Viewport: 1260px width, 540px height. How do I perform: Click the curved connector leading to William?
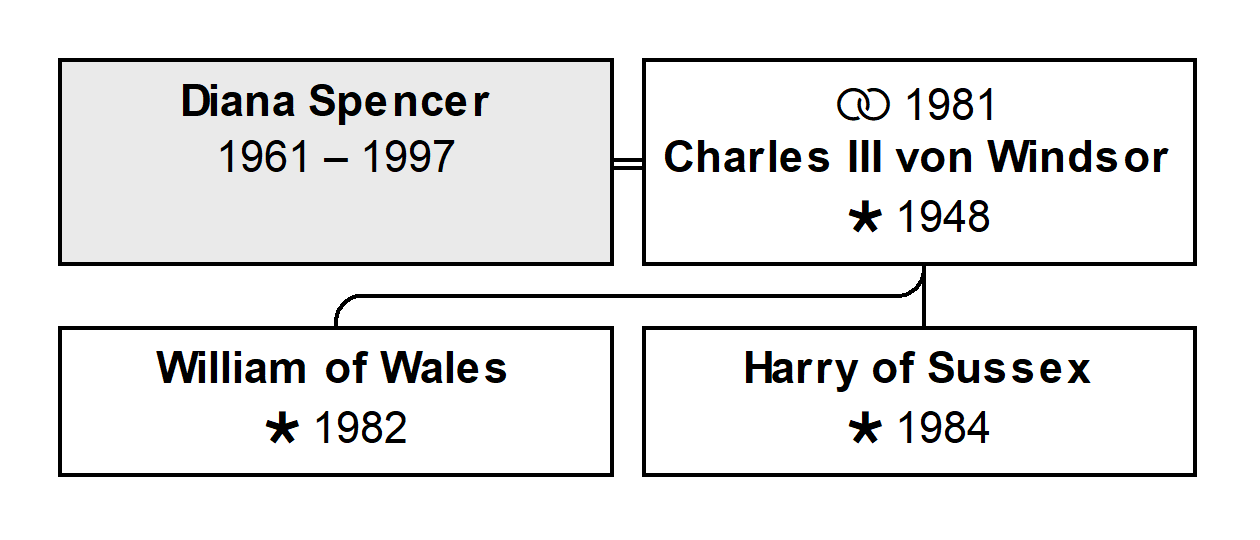pos(630,296)
